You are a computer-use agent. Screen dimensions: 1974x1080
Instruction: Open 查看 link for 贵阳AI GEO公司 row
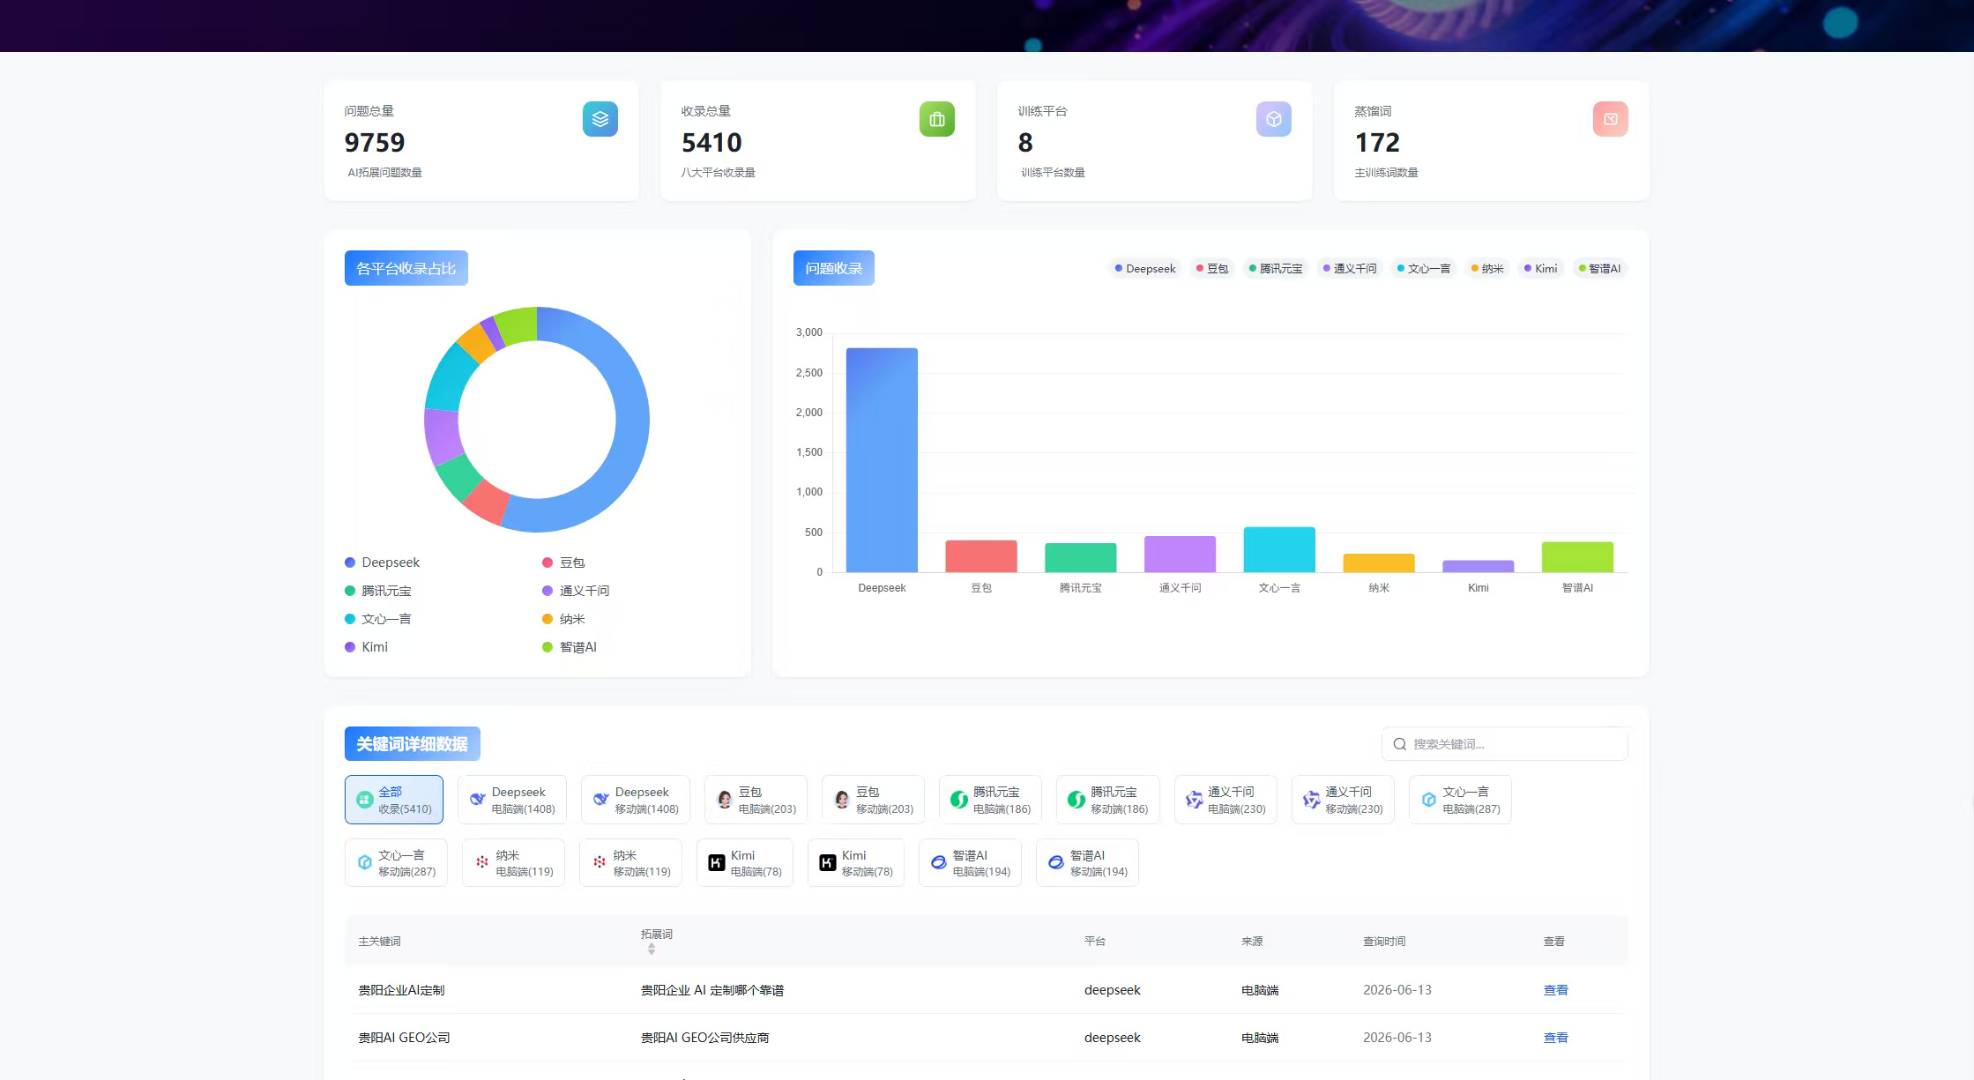[1555, 1038]
